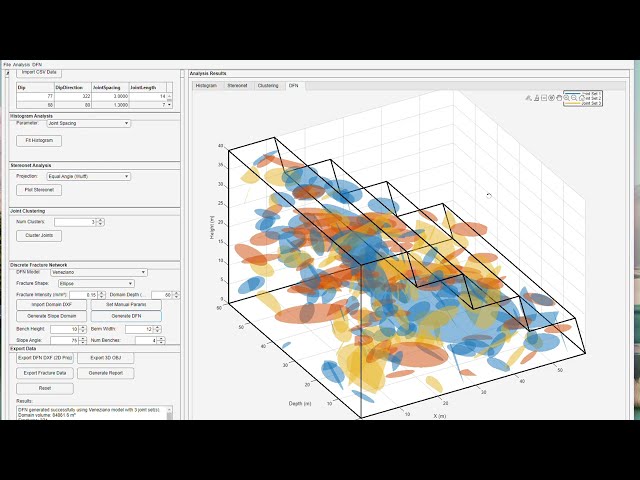640x480 pixels.
Task: Click the Generate Slope Domain button
Action: tap(51, 316)
